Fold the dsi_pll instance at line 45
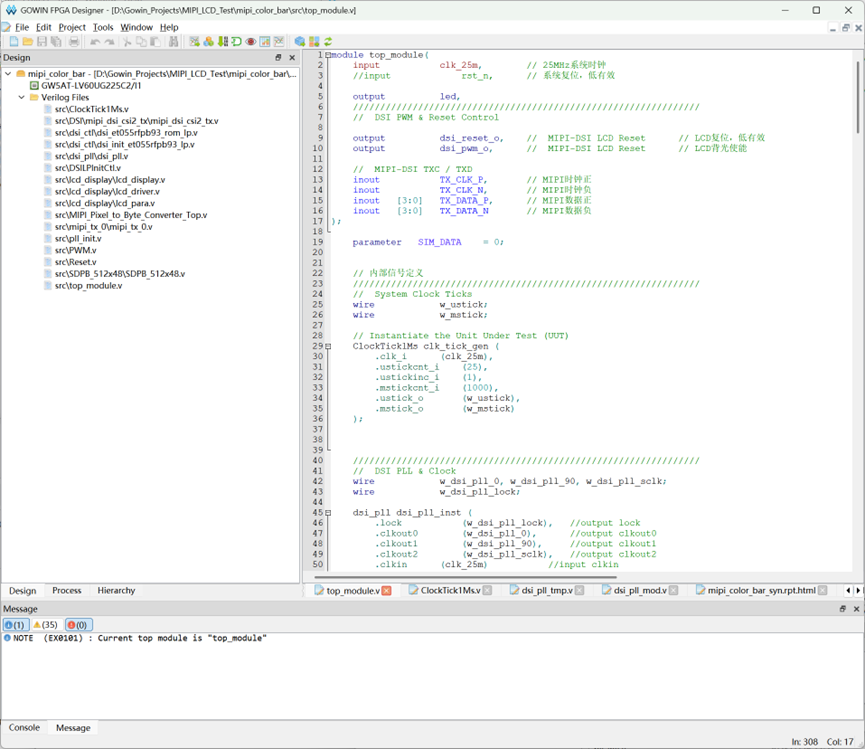Image resolution: width=865 pixels, height=749 pixels. [x=328, y=513]
